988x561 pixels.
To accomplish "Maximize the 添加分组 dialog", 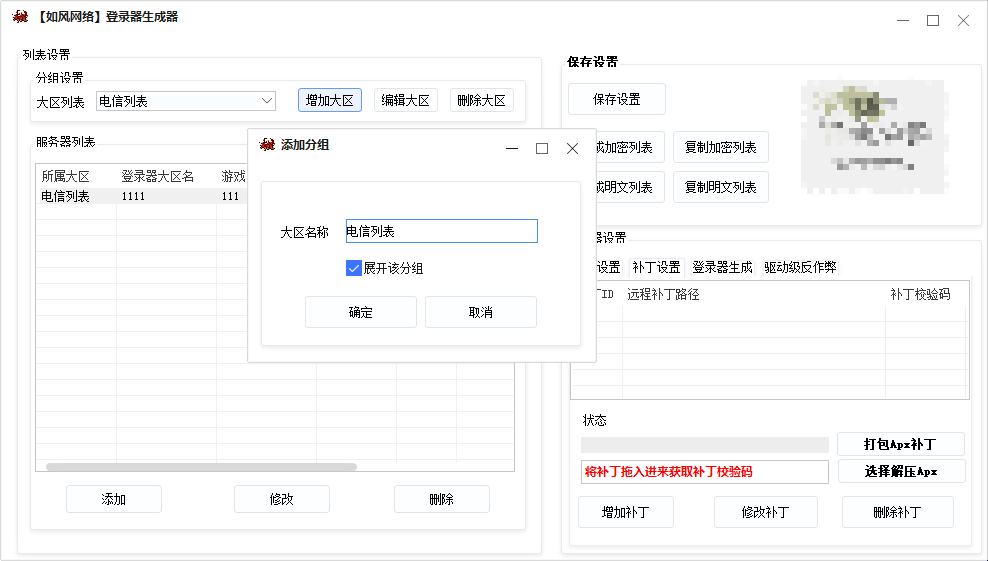I will coord(542,148).
